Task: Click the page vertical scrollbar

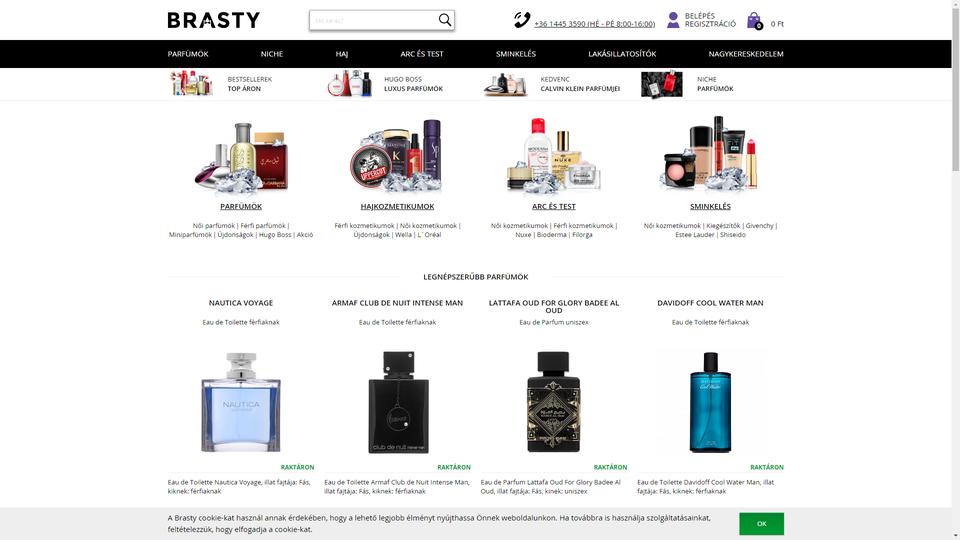Action: pos(955,270)
